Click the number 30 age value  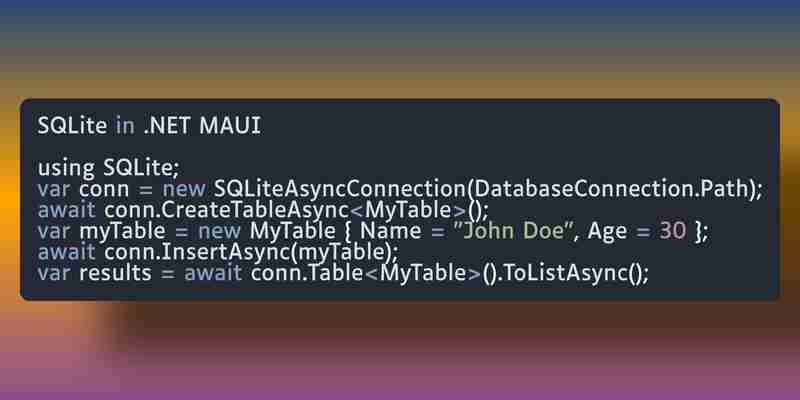point(672,232)
